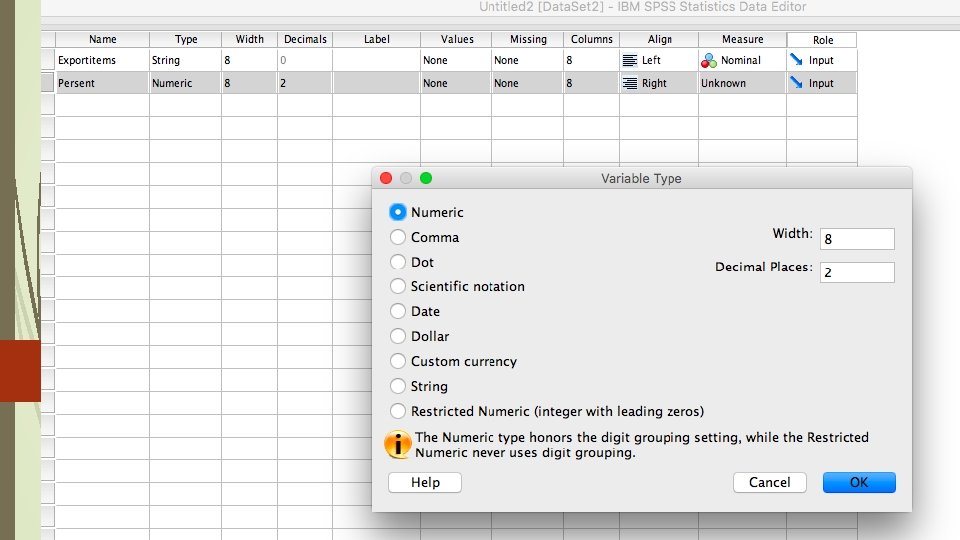960x540 pixels.
Task: Click the Numeric type cell for Persent
Action: pyautogui.click(x=186, y=83)
